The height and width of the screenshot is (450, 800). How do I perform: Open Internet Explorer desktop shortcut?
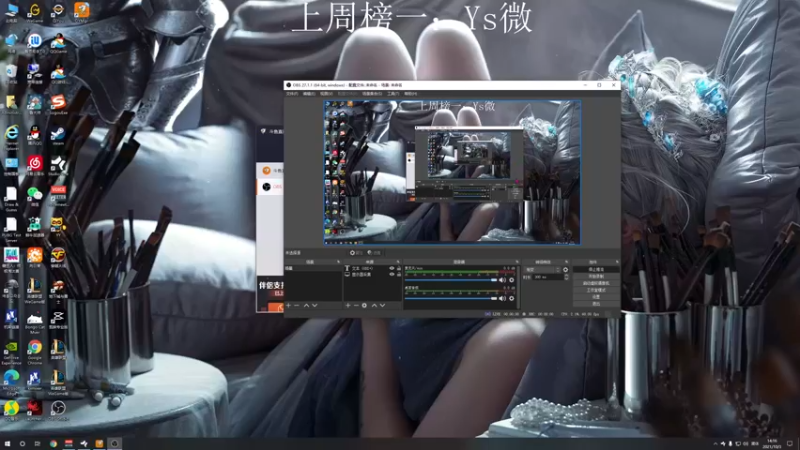[11, 136]
